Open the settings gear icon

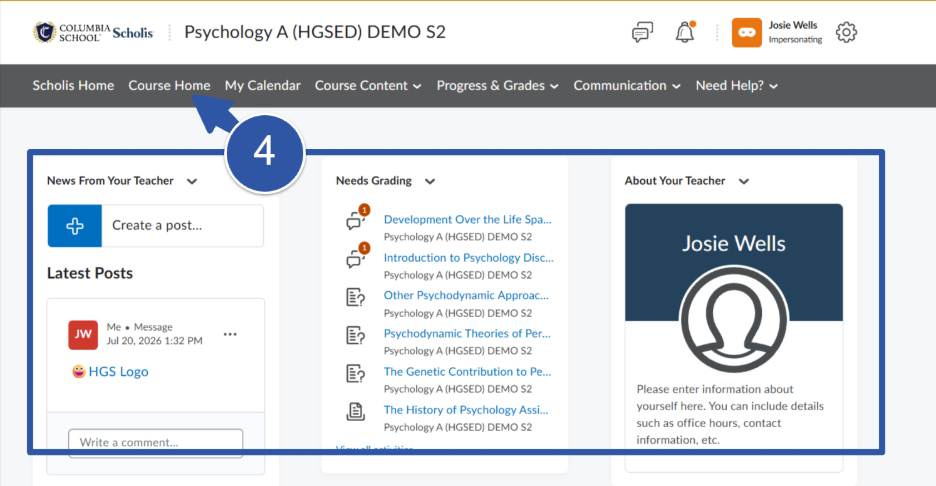pyautogui.click(x=846, y=32)
